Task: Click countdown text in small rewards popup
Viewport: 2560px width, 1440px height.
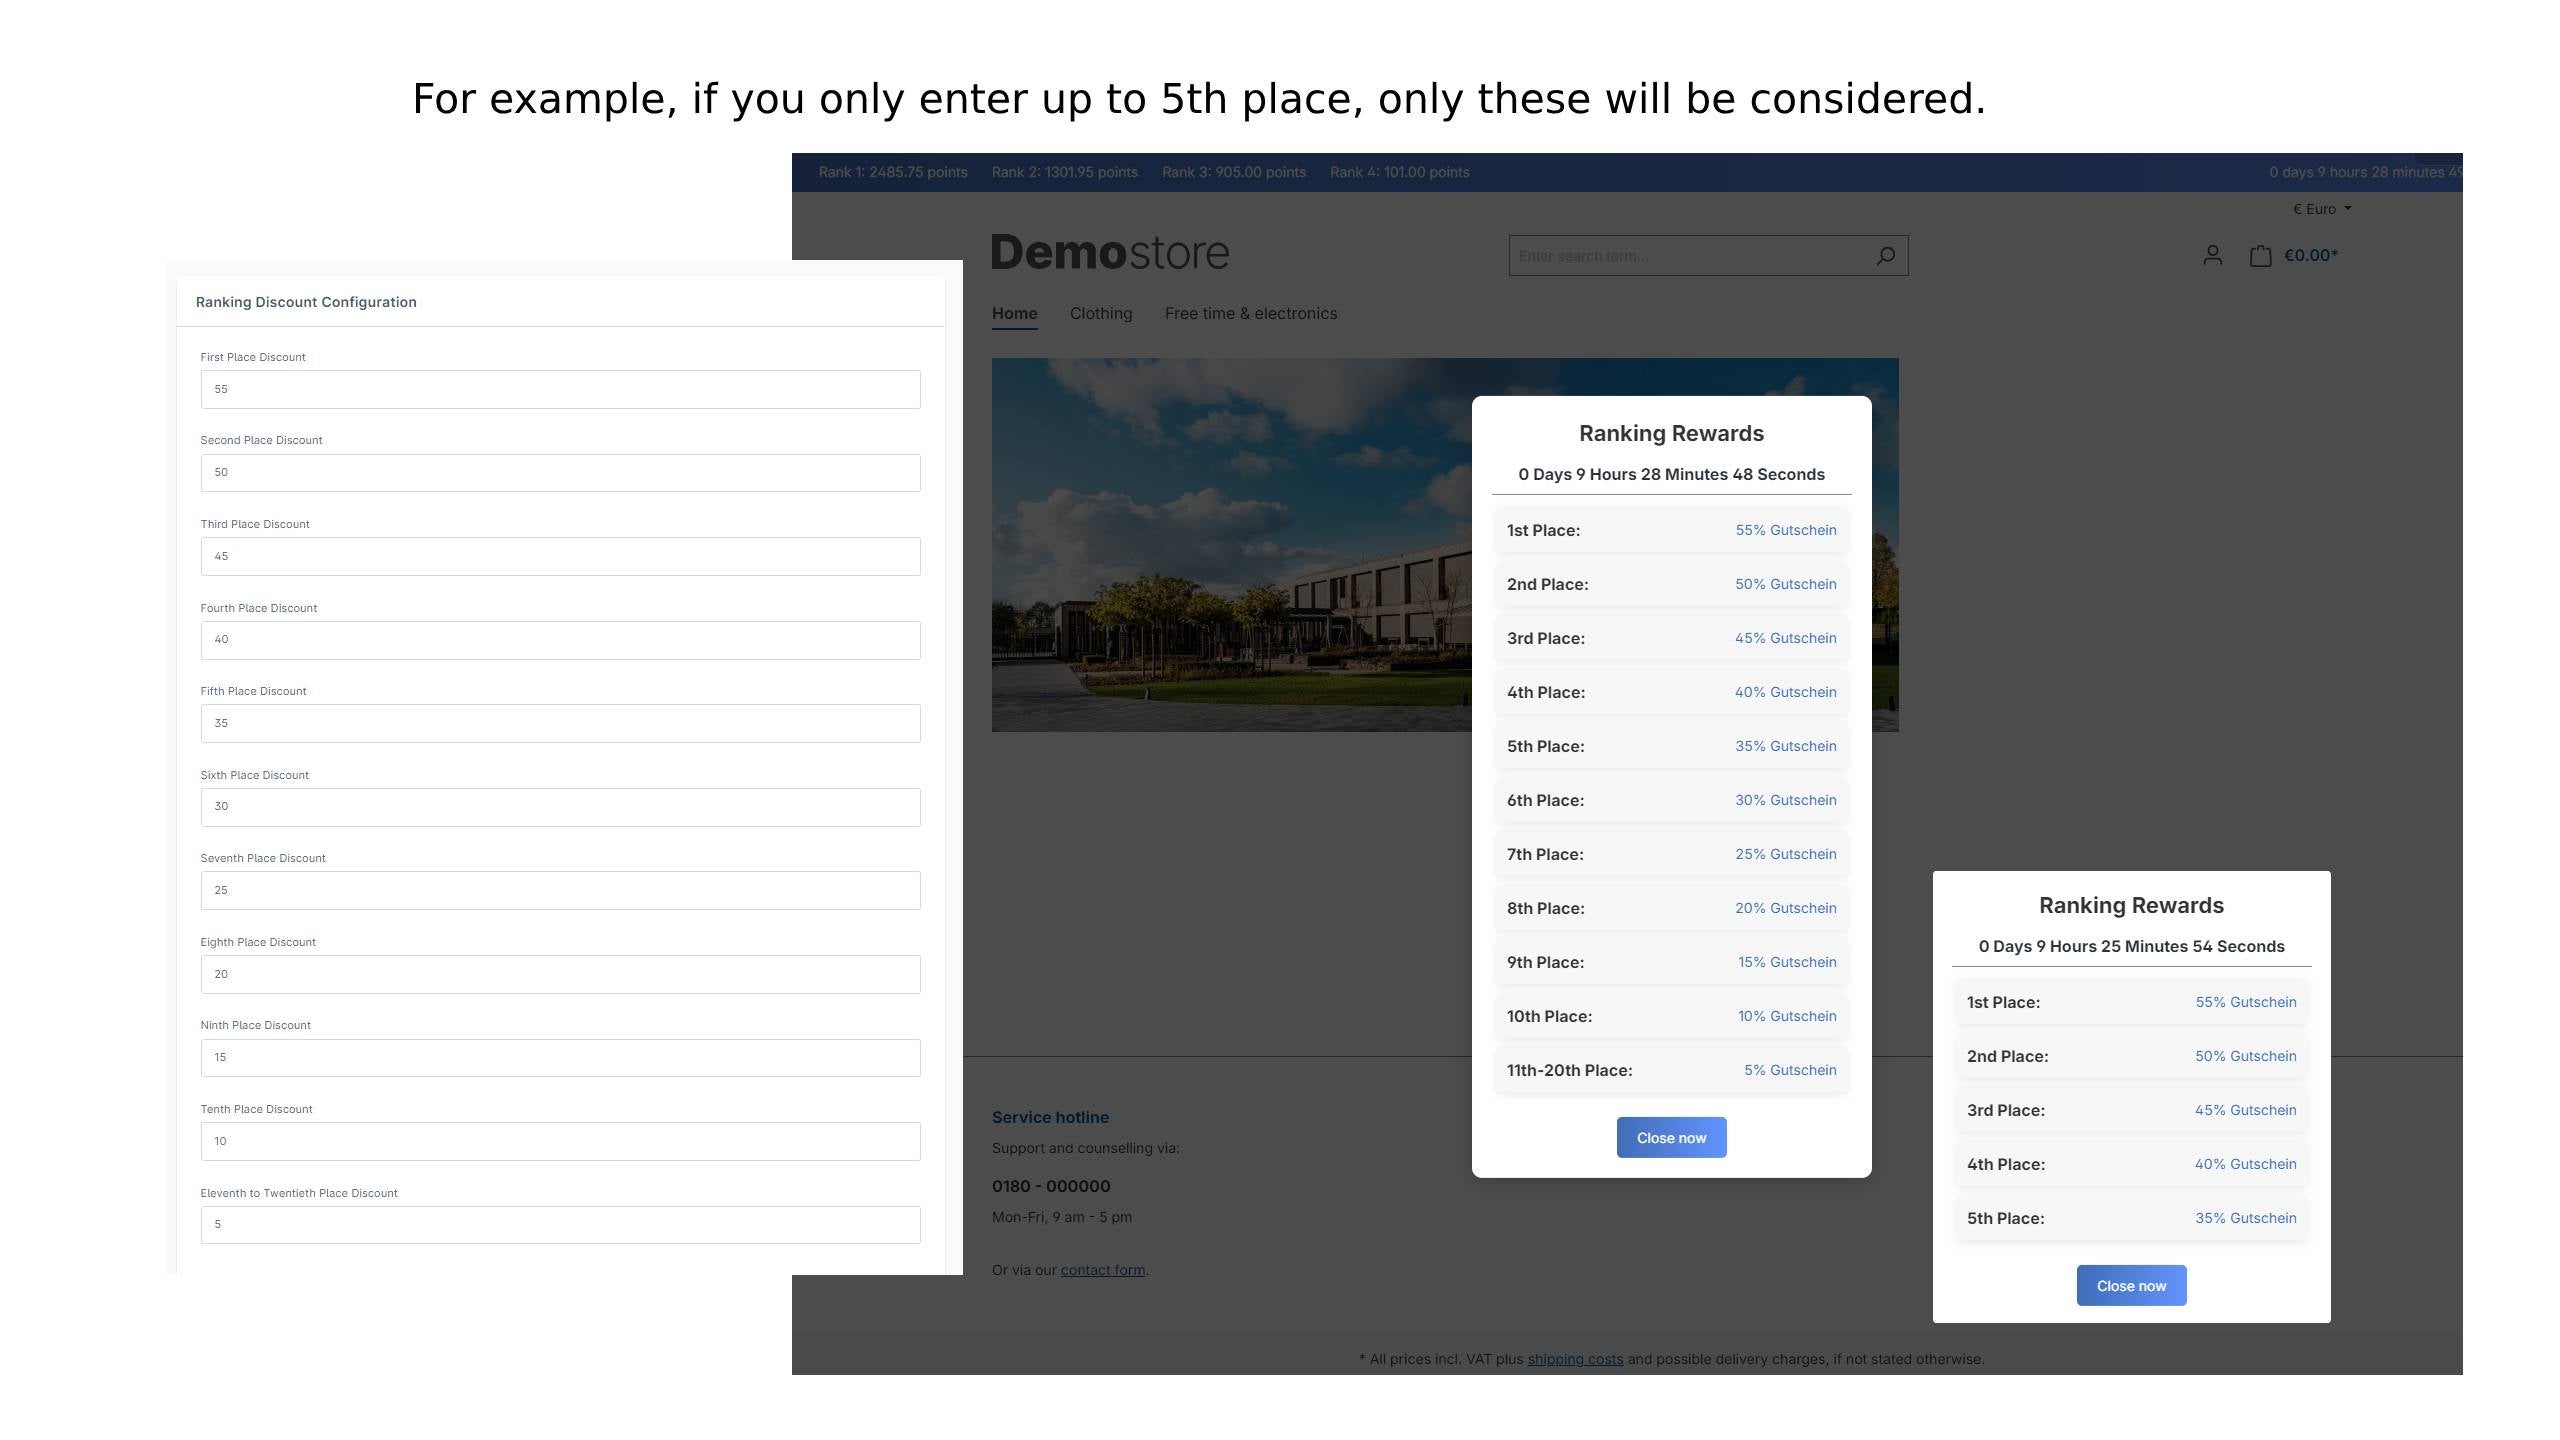Action: point(2131,946)
